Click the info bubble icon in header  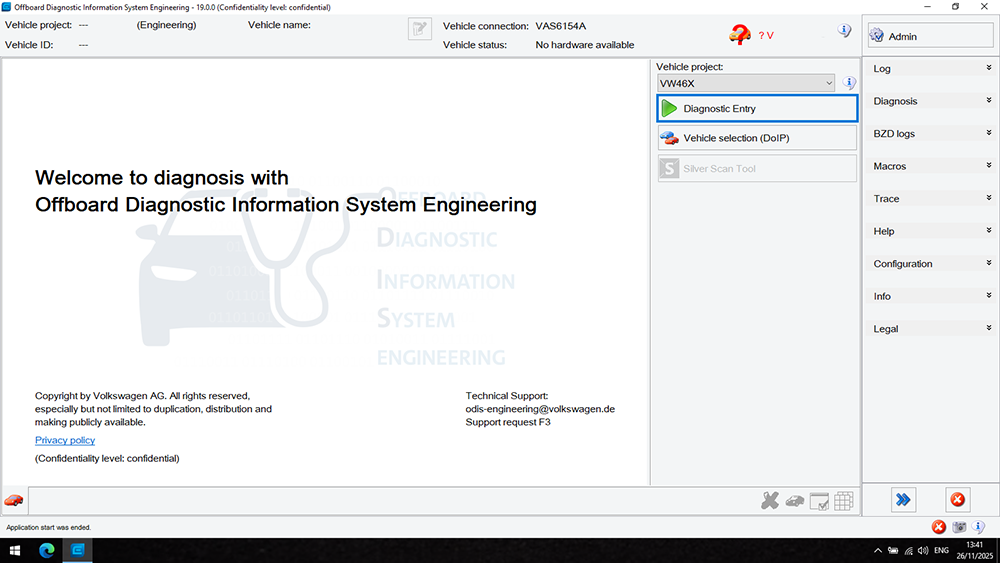[844, 31]
